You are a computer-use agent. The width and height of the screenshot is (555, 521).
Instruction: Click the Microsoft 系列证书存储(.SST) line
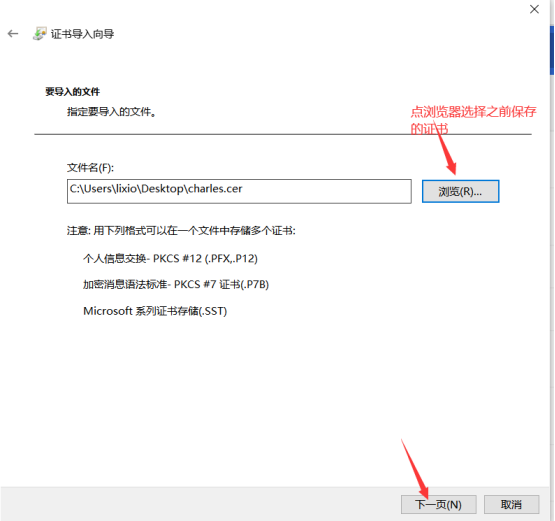coord(155,311)
